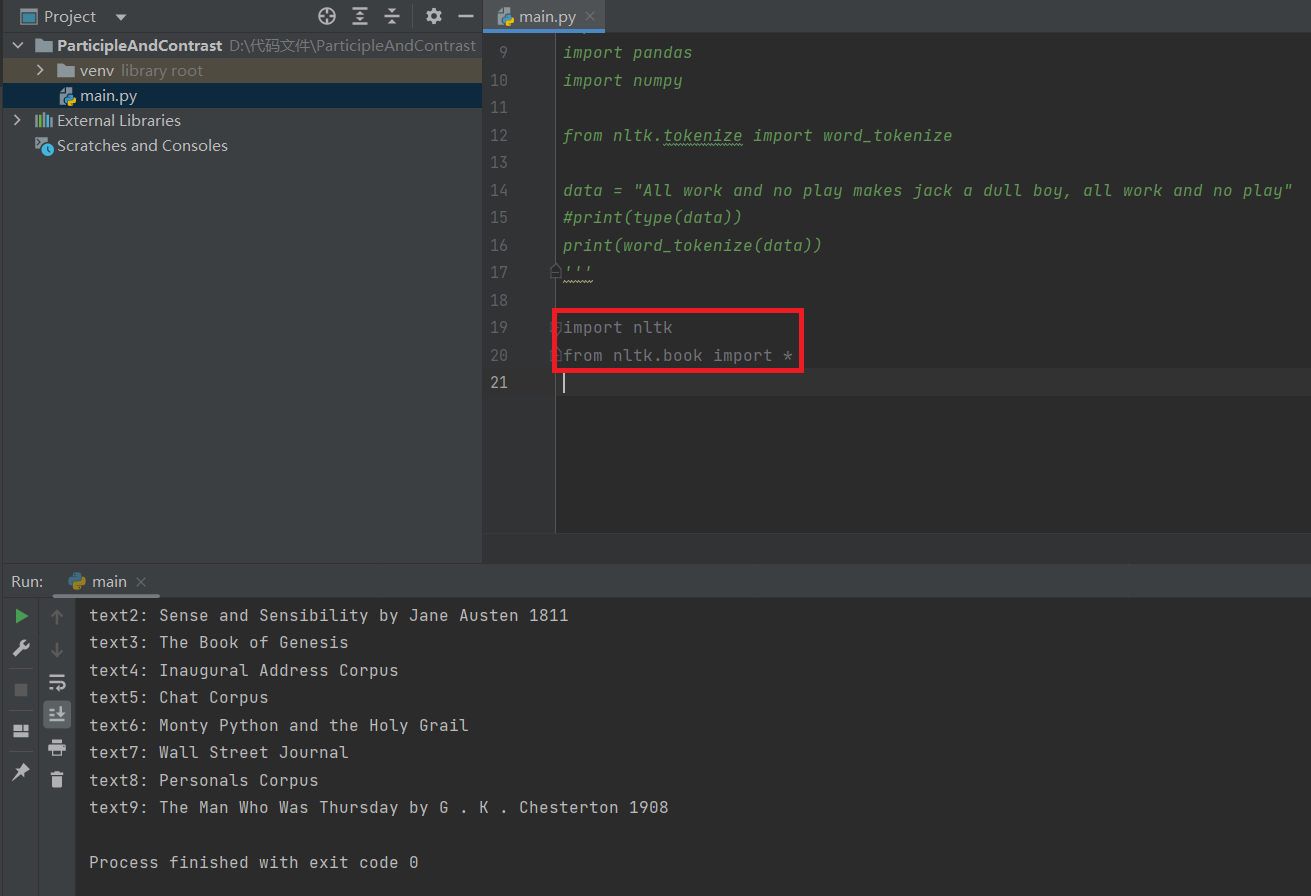Click the fold marker at line 17
1311x896 pixels.
[x=555, y=271]
